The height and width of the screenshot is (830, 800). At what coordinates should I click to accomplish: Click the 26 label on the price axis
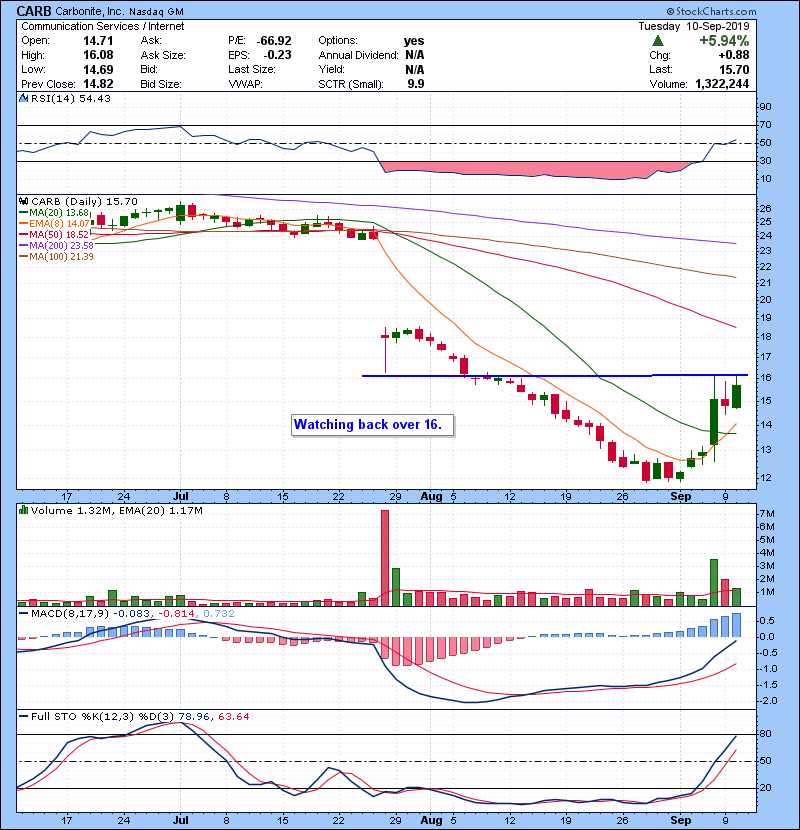[766, 209]
